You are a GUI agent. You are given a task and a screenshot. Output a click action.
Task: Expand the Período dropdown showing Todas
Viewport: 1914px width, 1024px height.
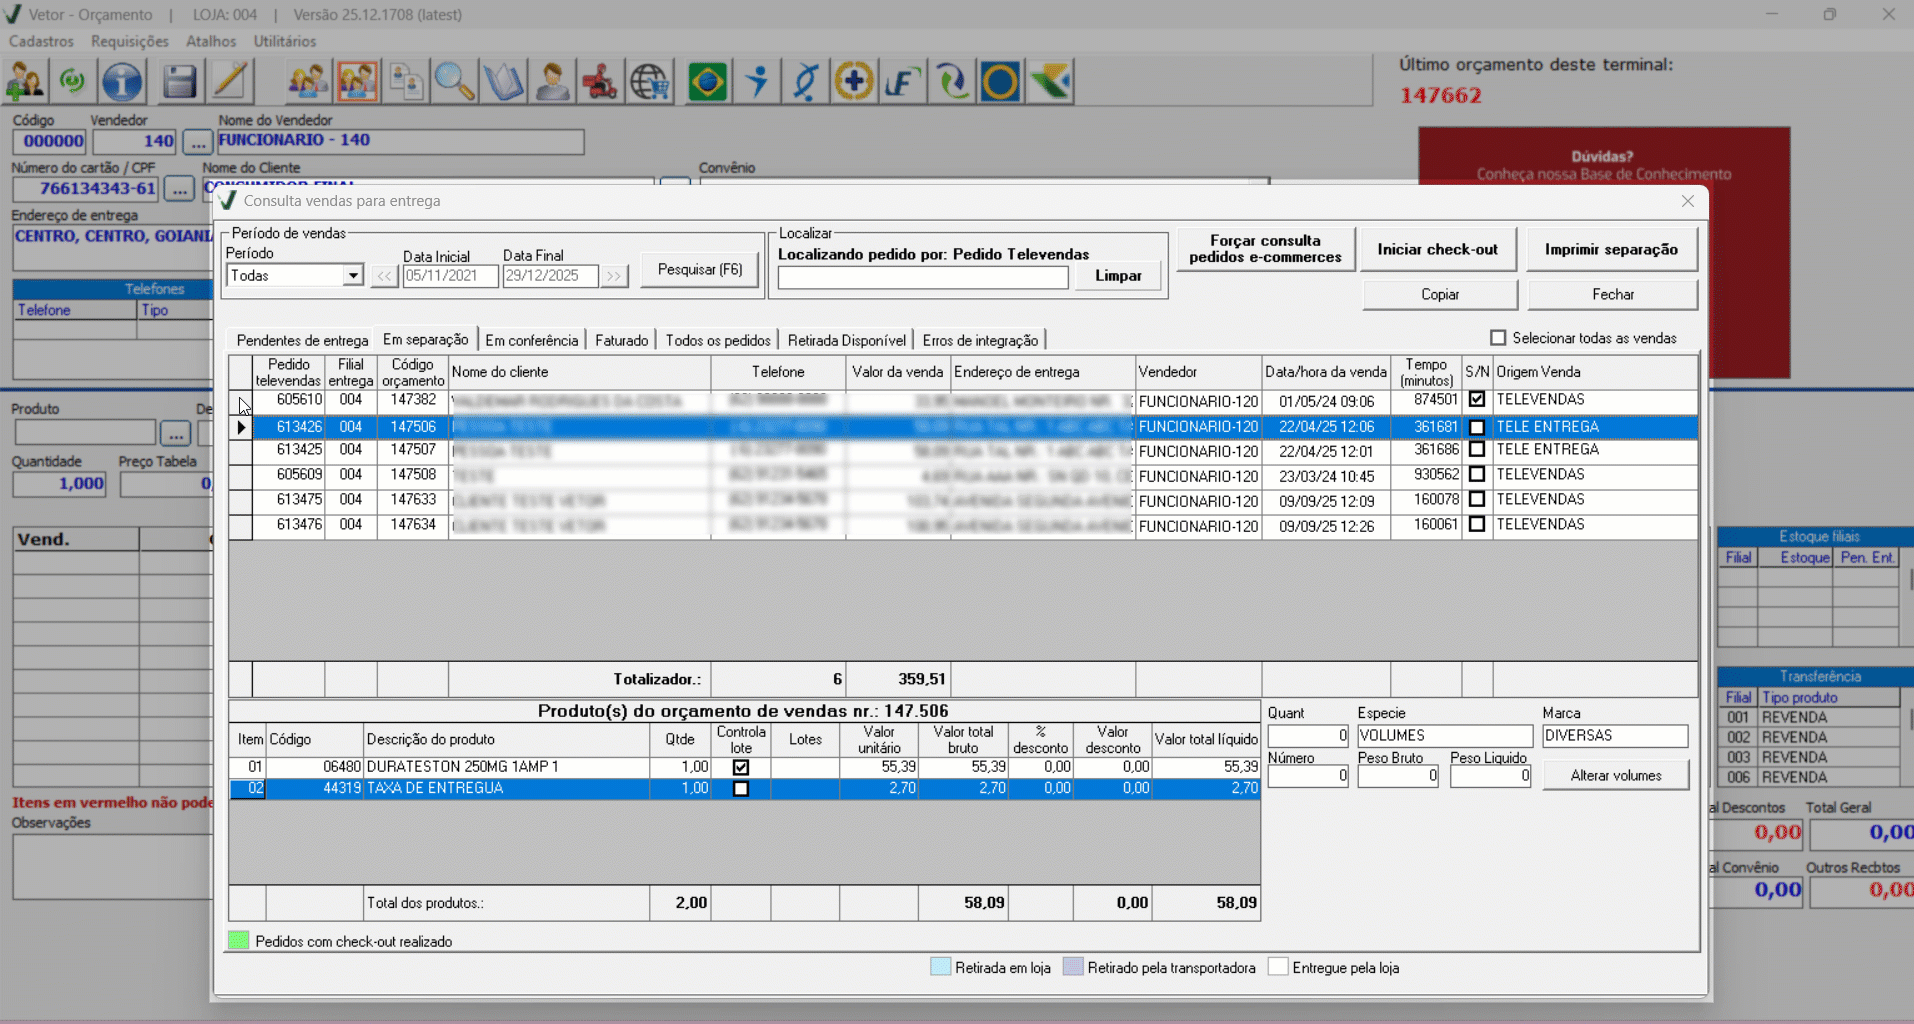click(x=352, y=276)
